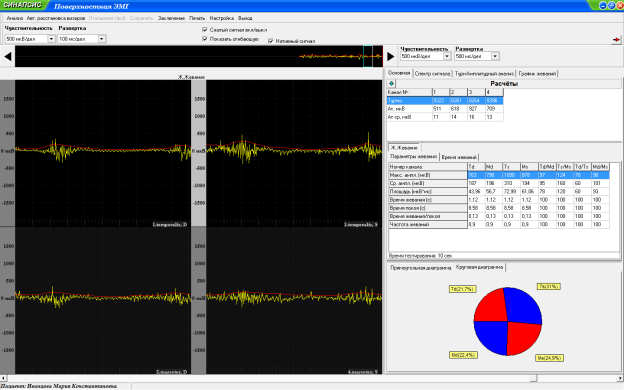Click the scroll left arrow at the bottom
The height and width of the screenshot is (390, 624).
pyautogui.click(x=3, y=378)
